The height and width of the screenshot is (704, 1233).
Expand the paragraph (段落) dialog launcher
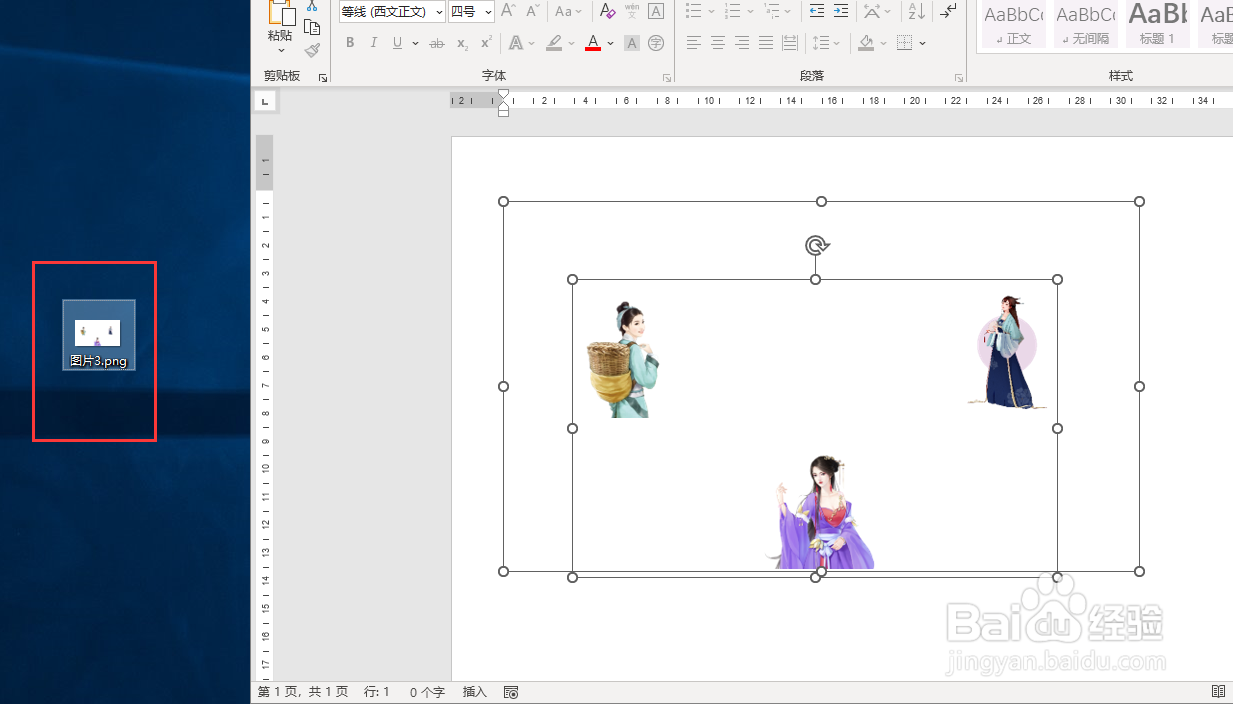click(959, 77)
